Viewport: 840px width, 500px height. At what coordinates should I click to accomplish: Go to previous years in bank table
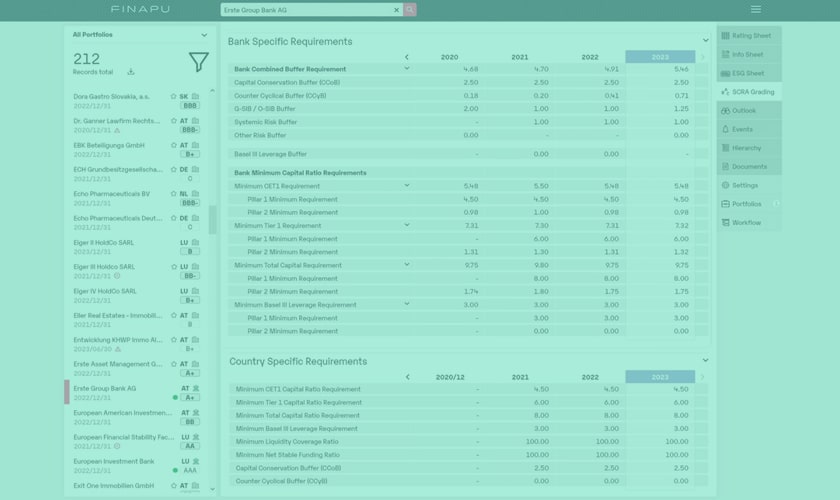(x=407, y=57)
